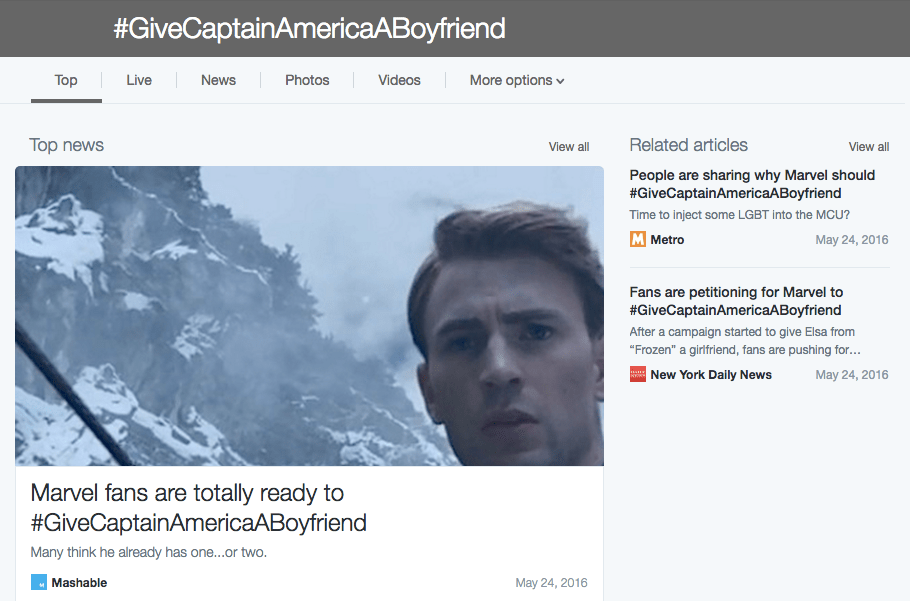Switch to the Live tab
The image size is (910, 601).
[x=139, y=80]
